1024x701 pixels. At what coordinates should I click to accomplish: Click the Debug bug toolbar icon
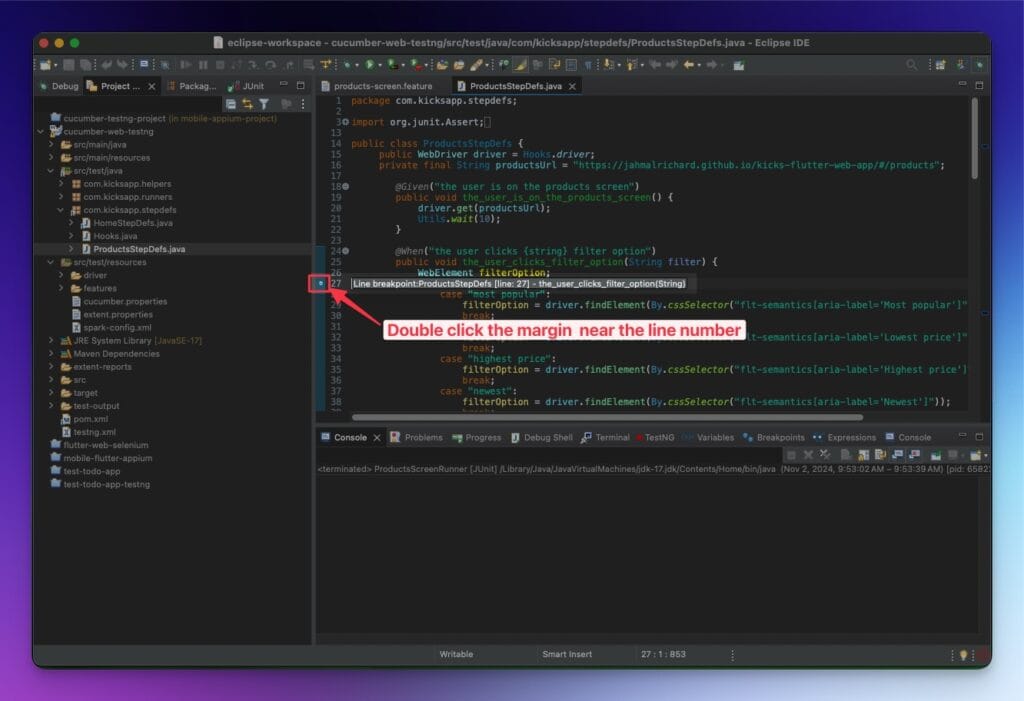pyautogui.click(x=347, y=65)
